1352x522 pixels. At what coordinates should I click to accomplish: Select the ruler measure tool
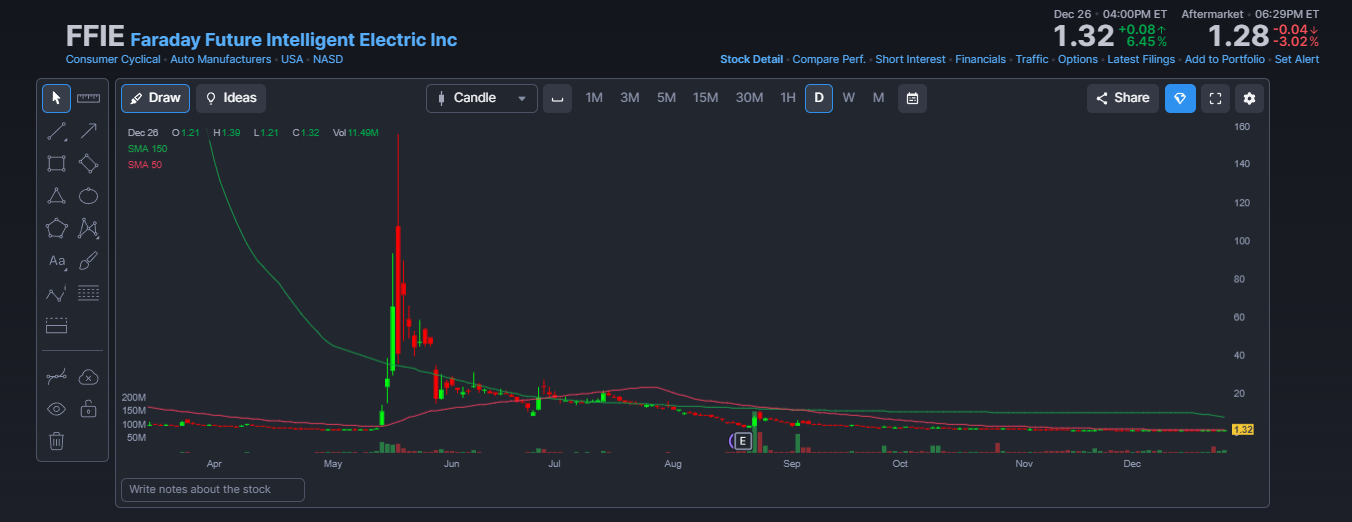tap(88, 98)
